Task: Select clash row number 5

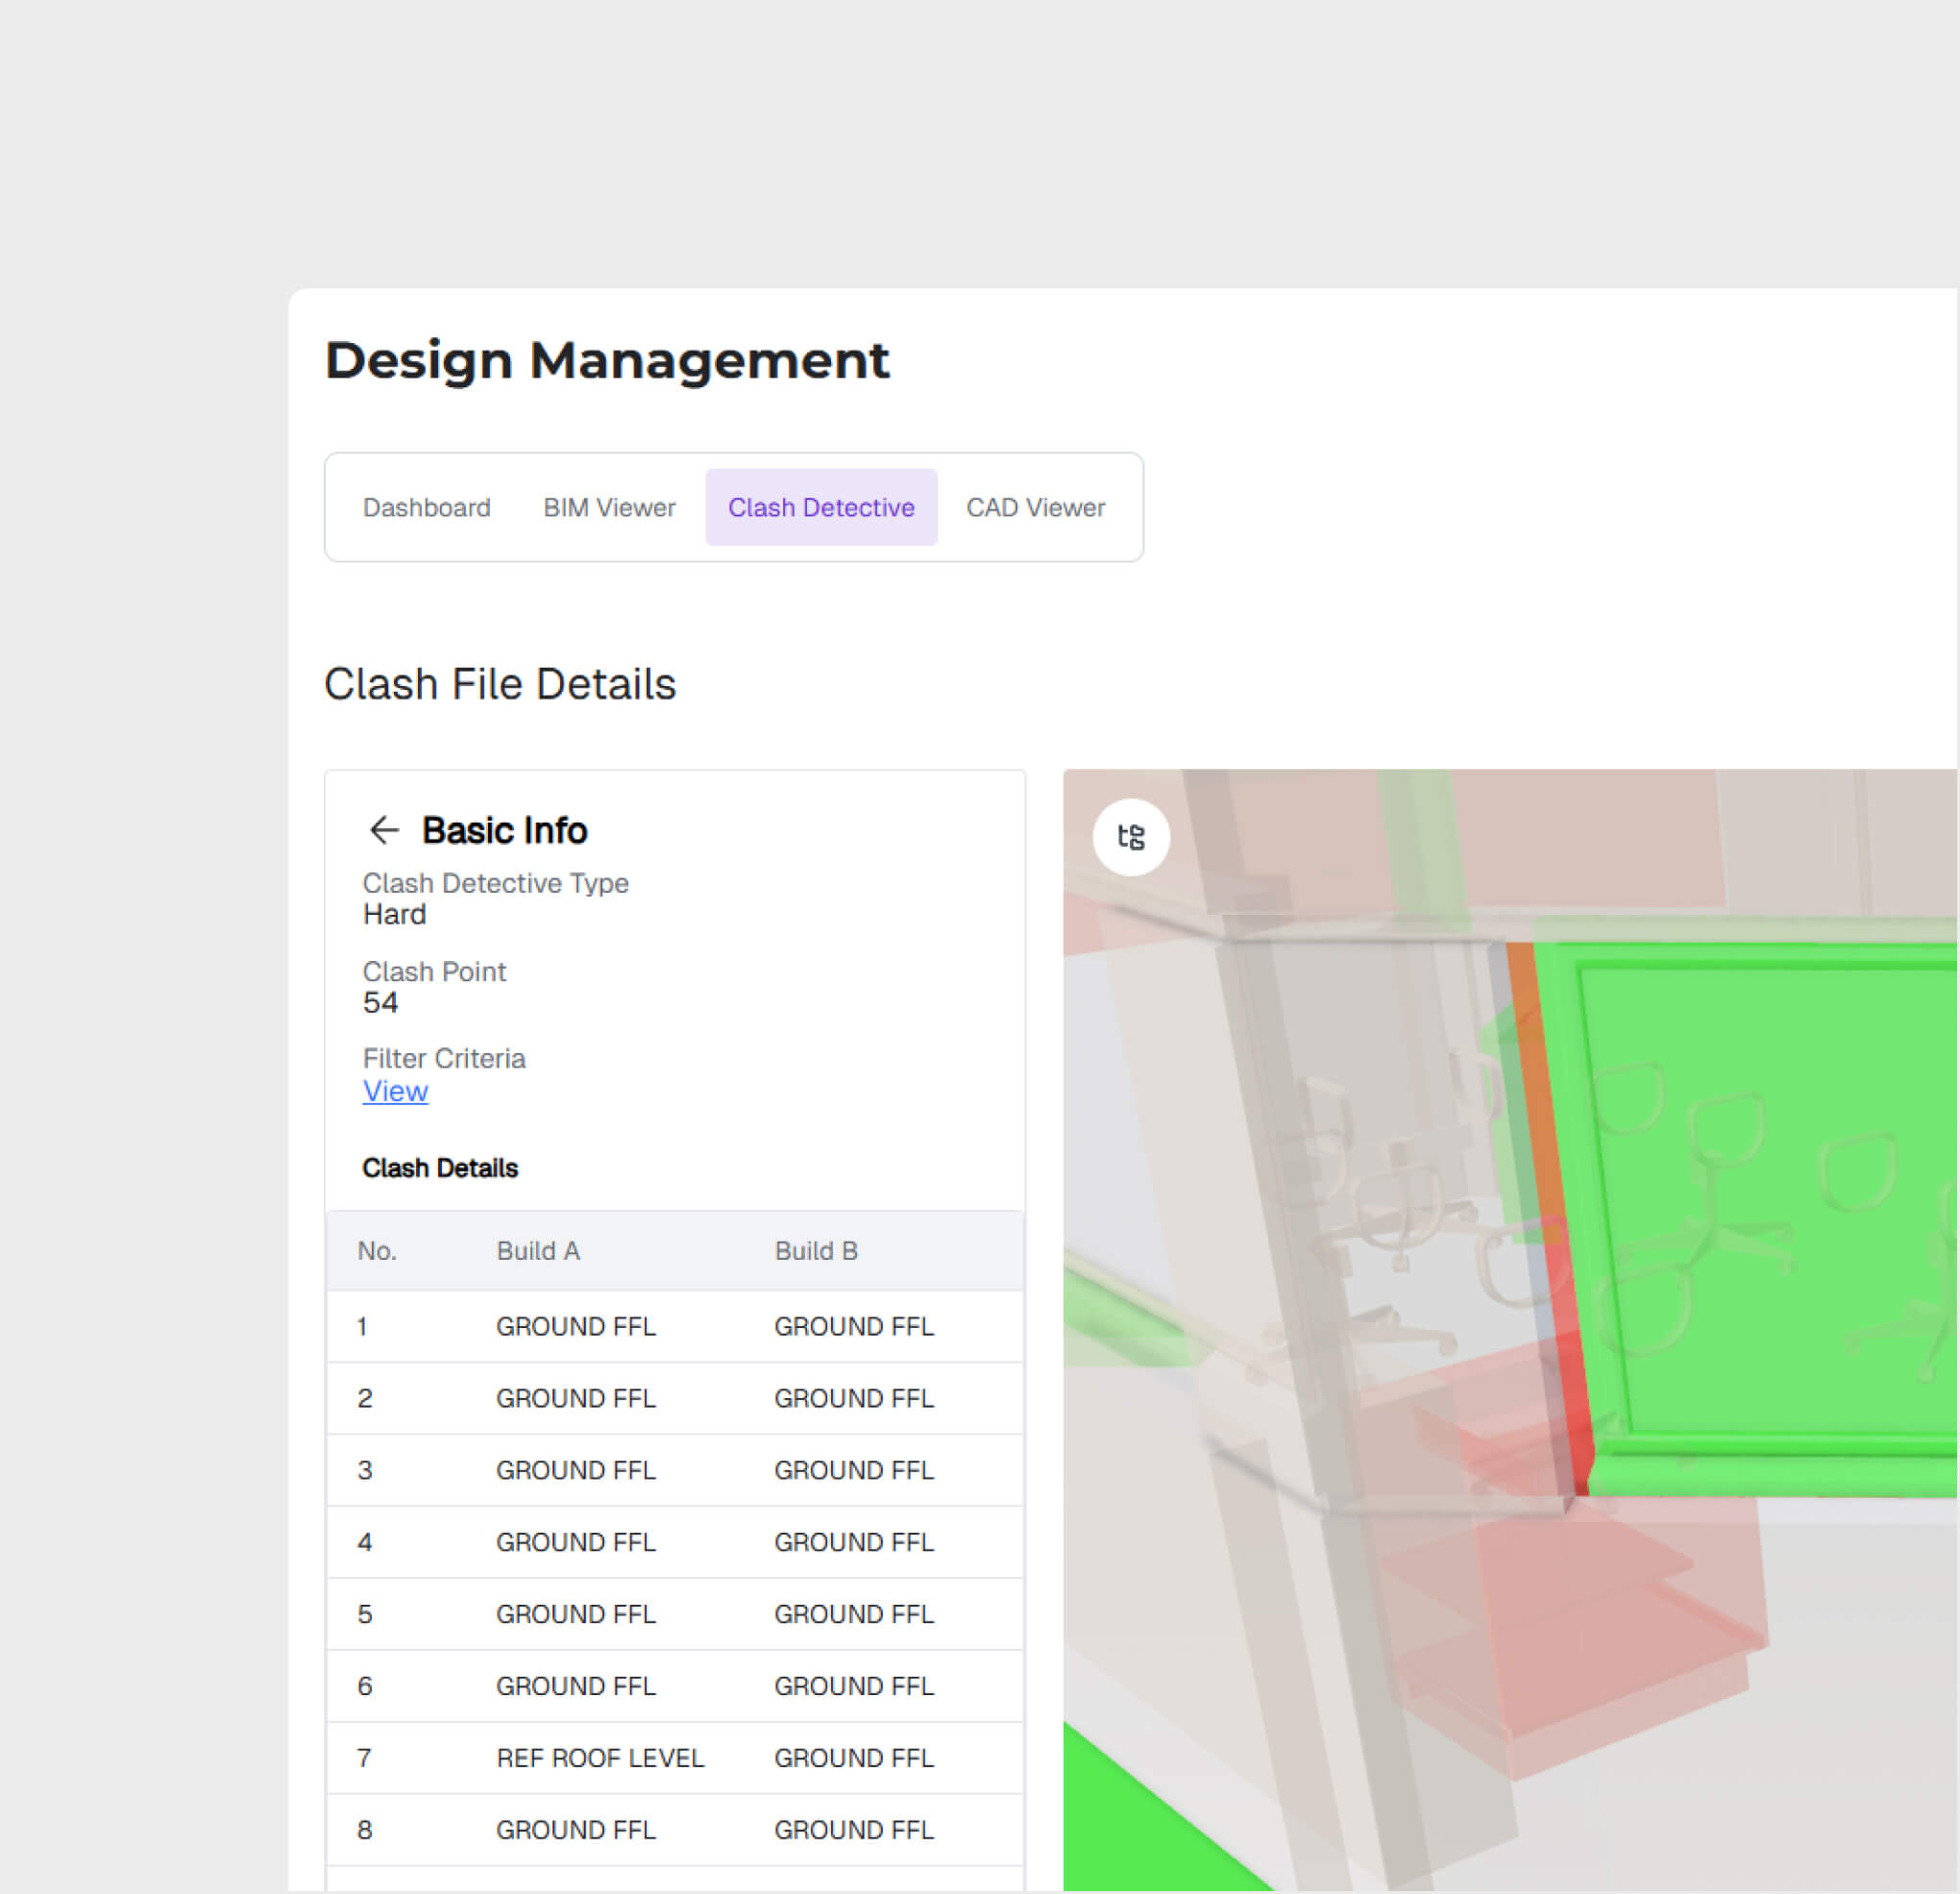Action: click(x=674, y=1615)
